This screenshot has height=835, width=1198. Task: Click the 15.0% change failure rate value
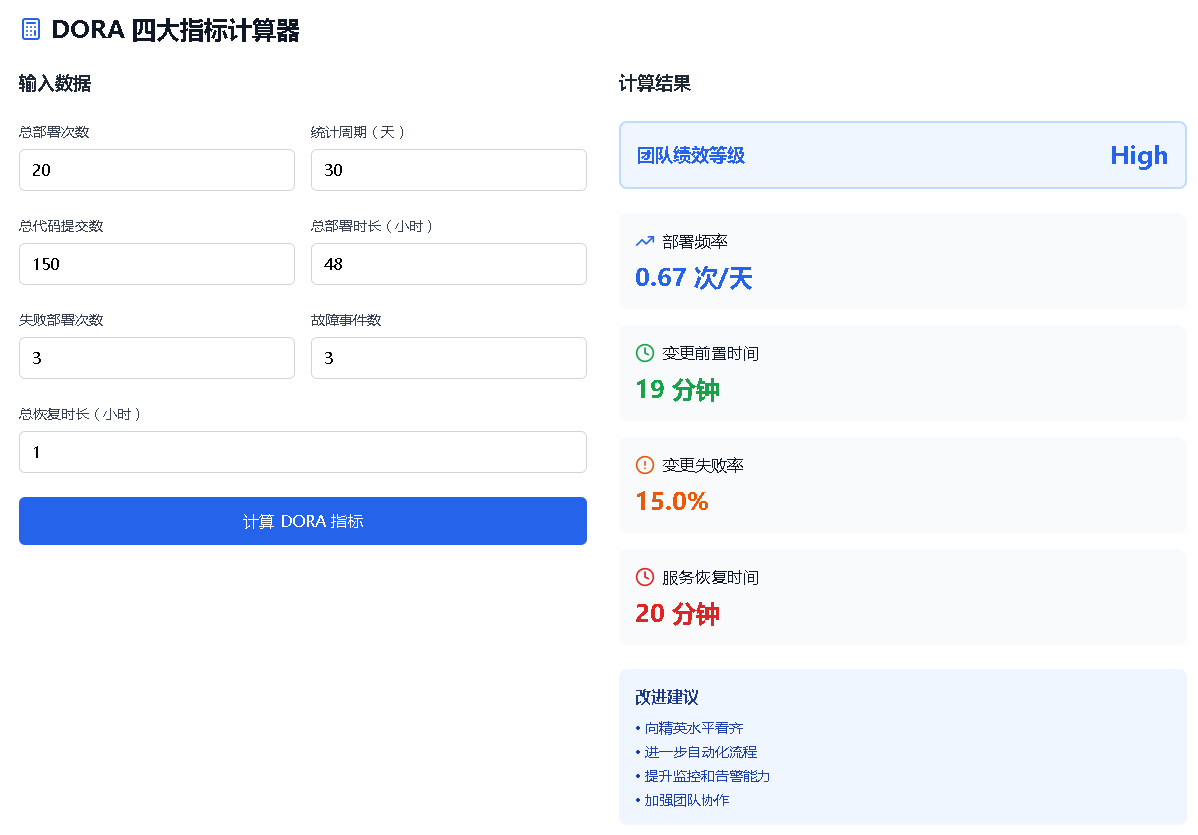[672, 501]
